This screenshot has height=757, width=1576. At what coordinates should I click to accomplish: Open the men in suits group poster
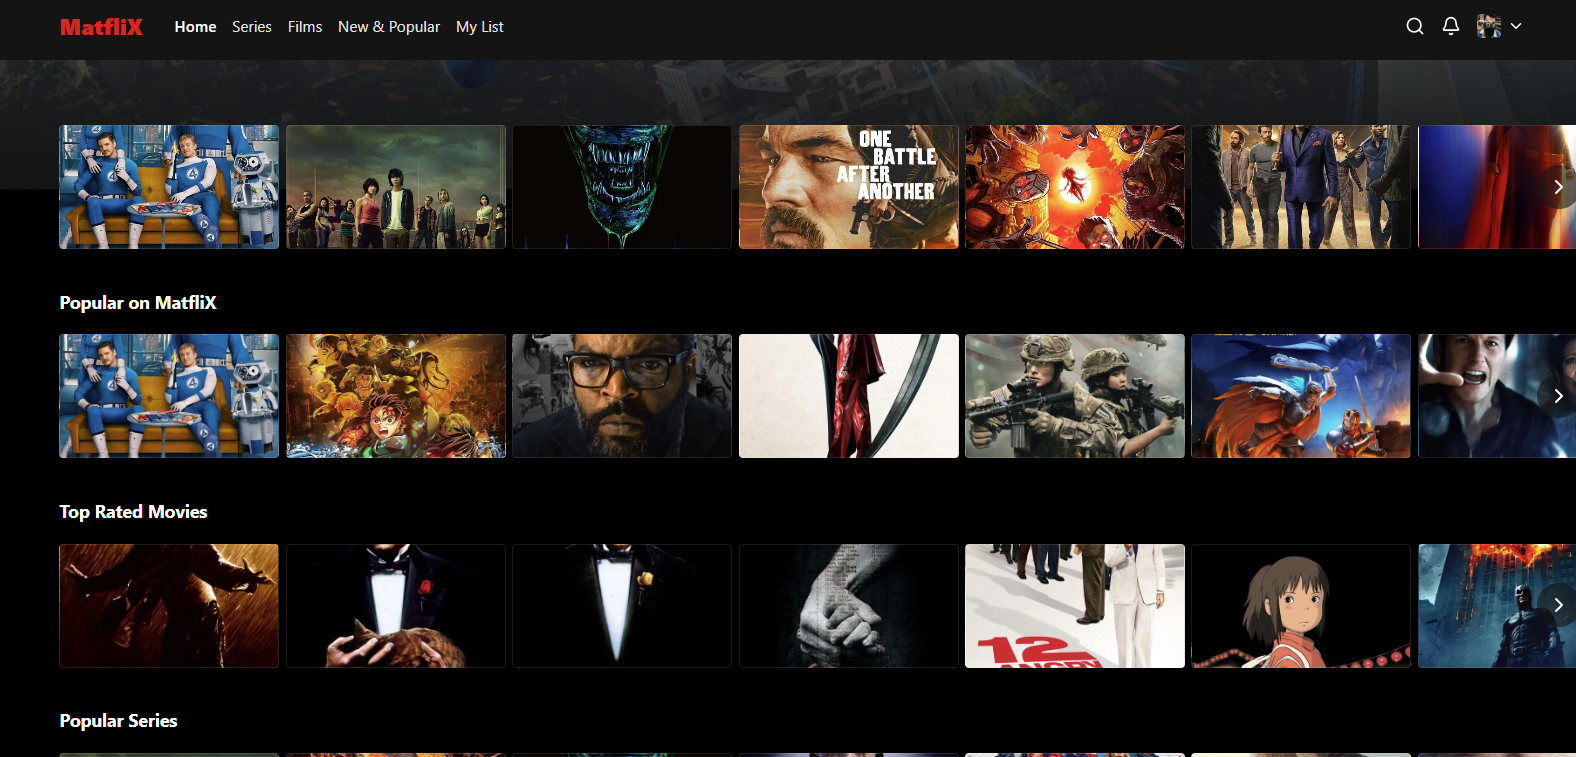(x=1301, y=187)
